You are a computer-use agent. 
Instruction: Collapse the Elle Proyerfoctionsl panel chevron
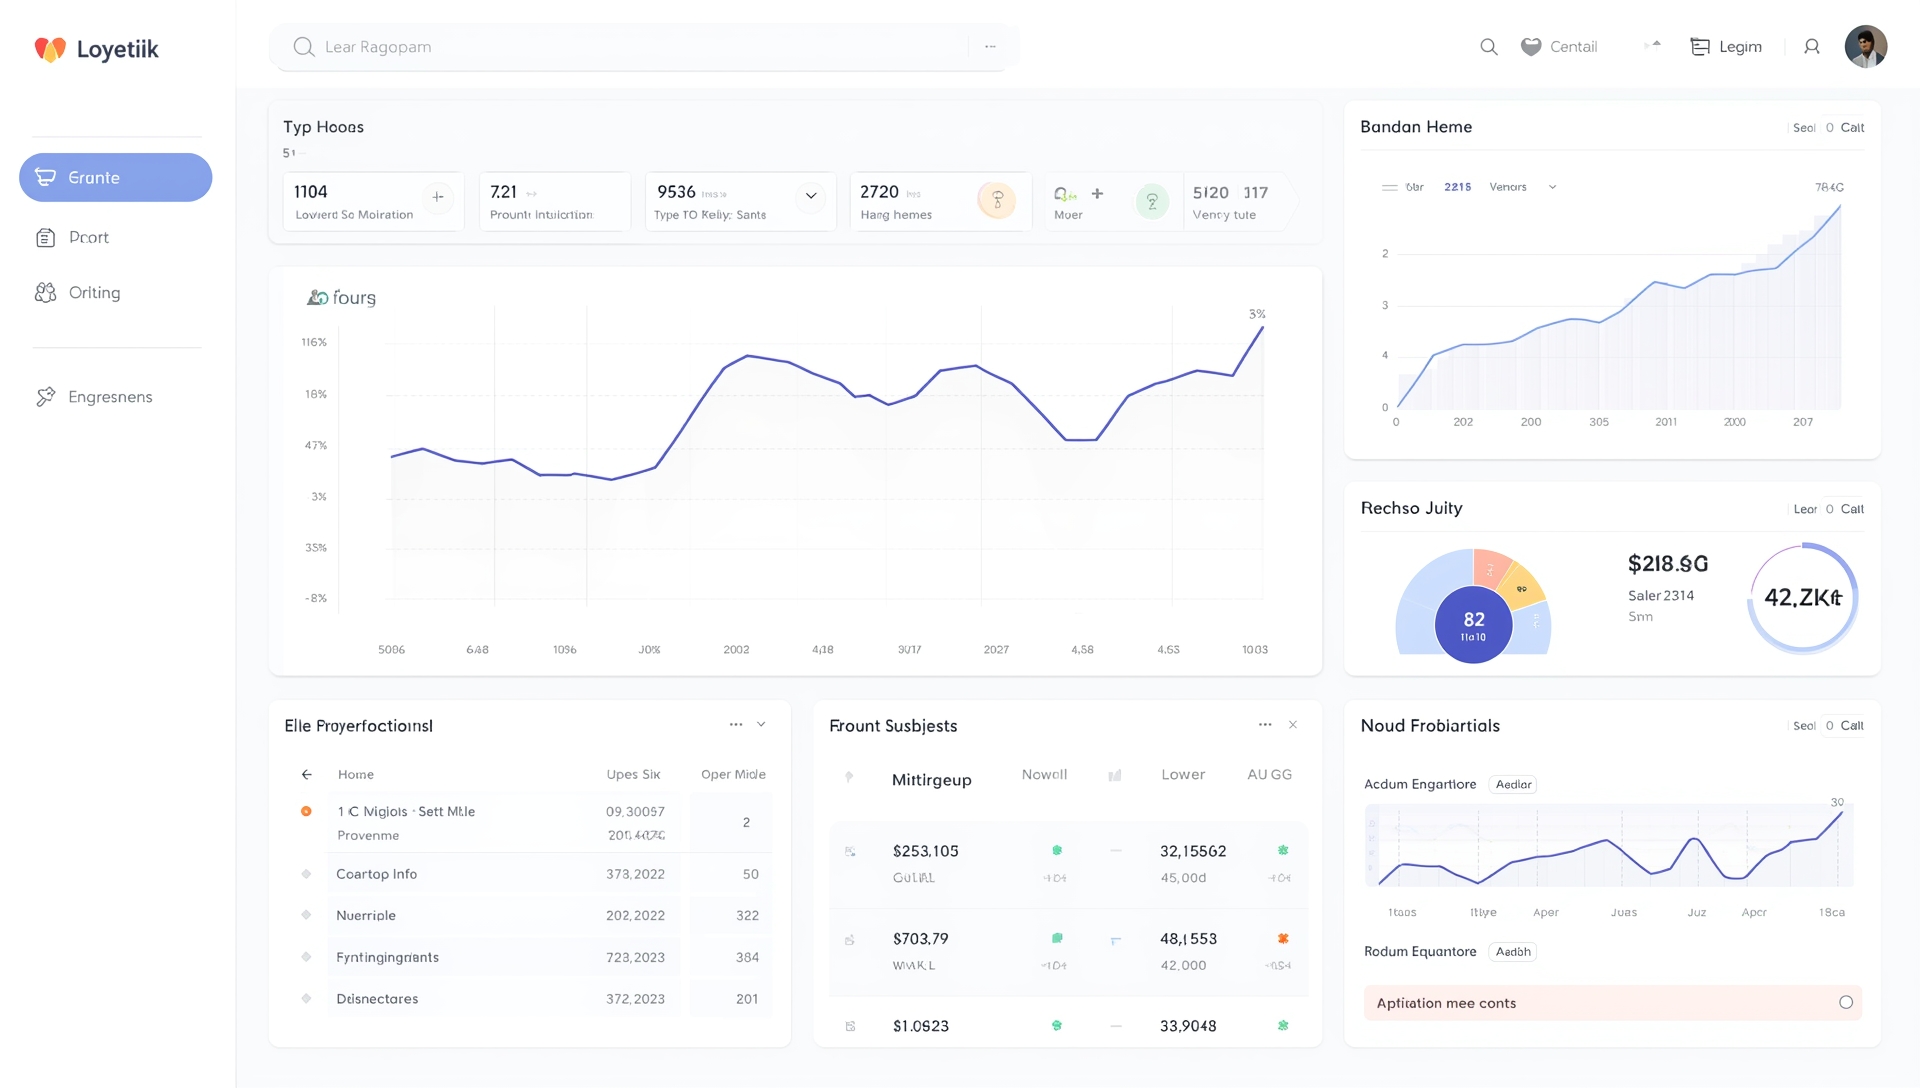[x=761, y=724]
